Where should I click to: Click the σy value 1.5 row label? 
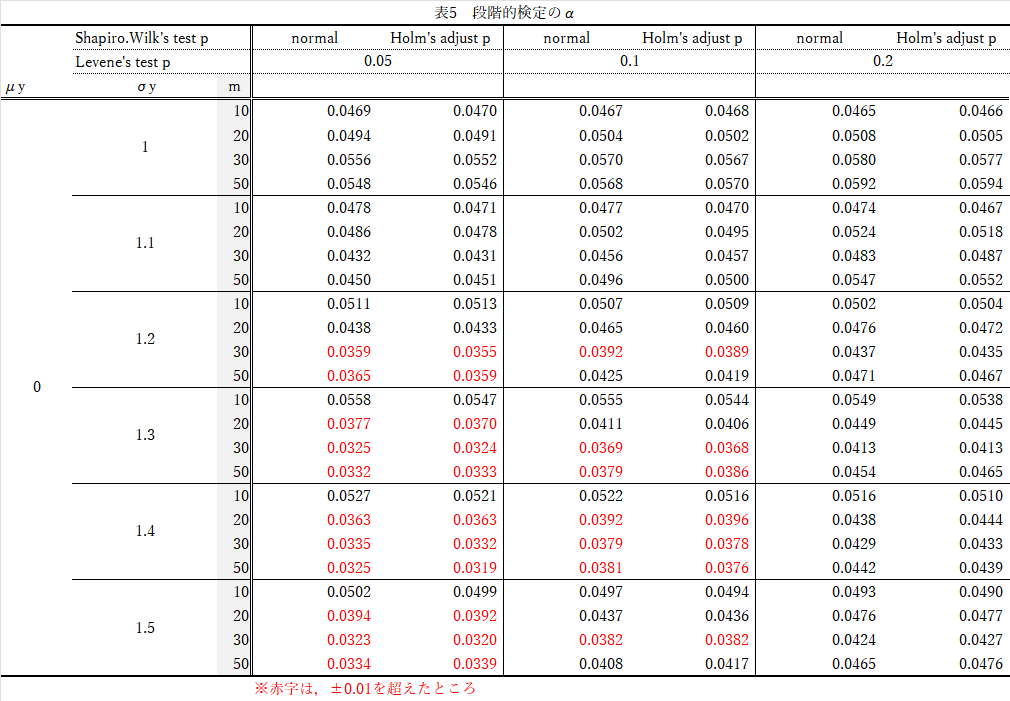pyautogui.click(x=145, y=628)
